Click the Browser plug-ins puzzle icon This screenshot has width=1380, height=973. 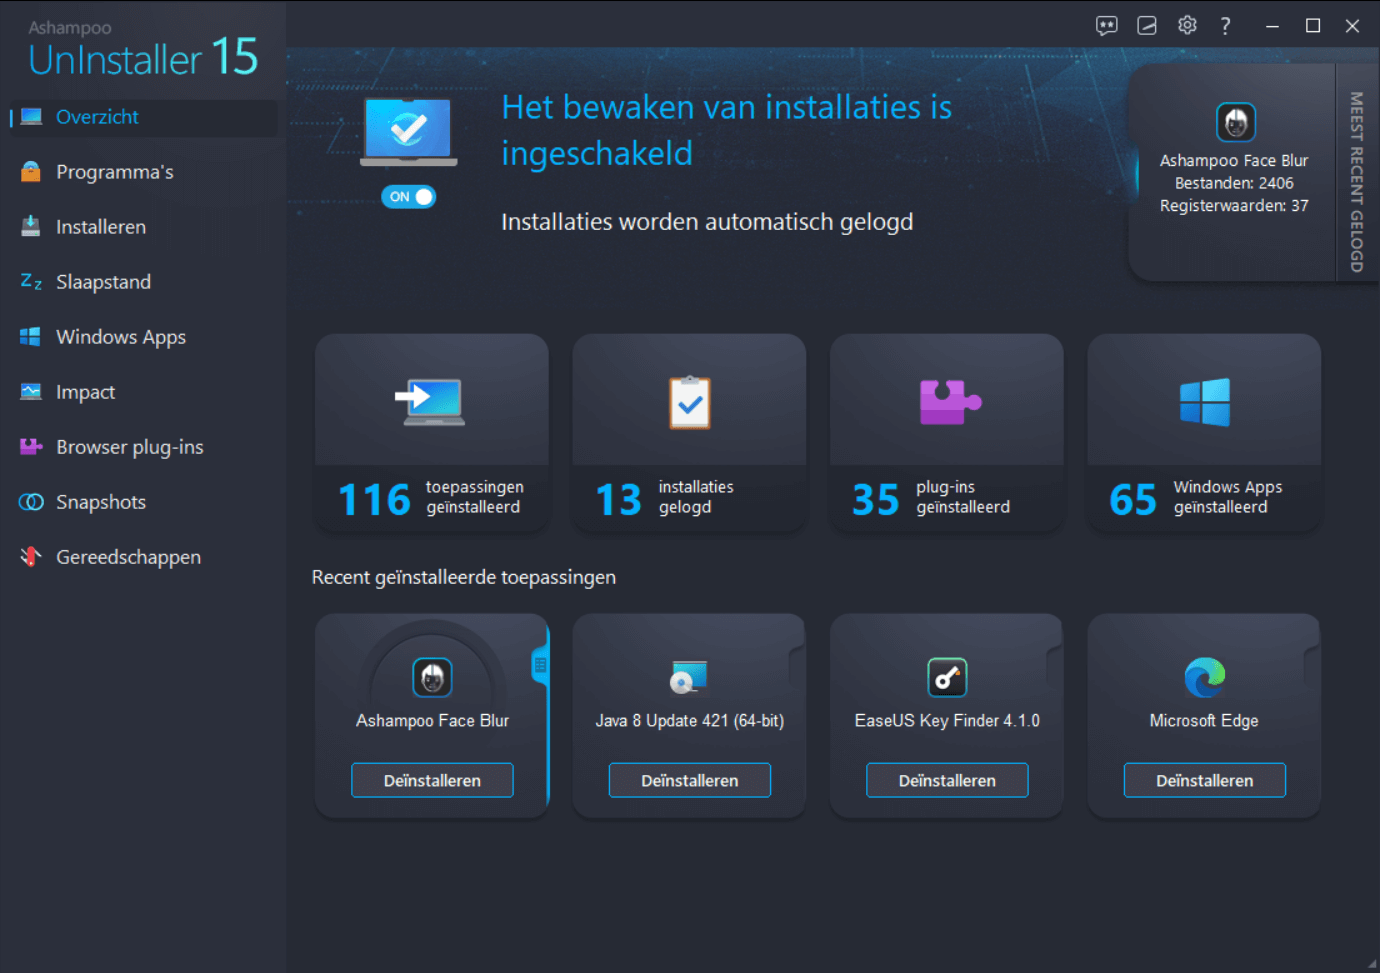coord(31,447)
